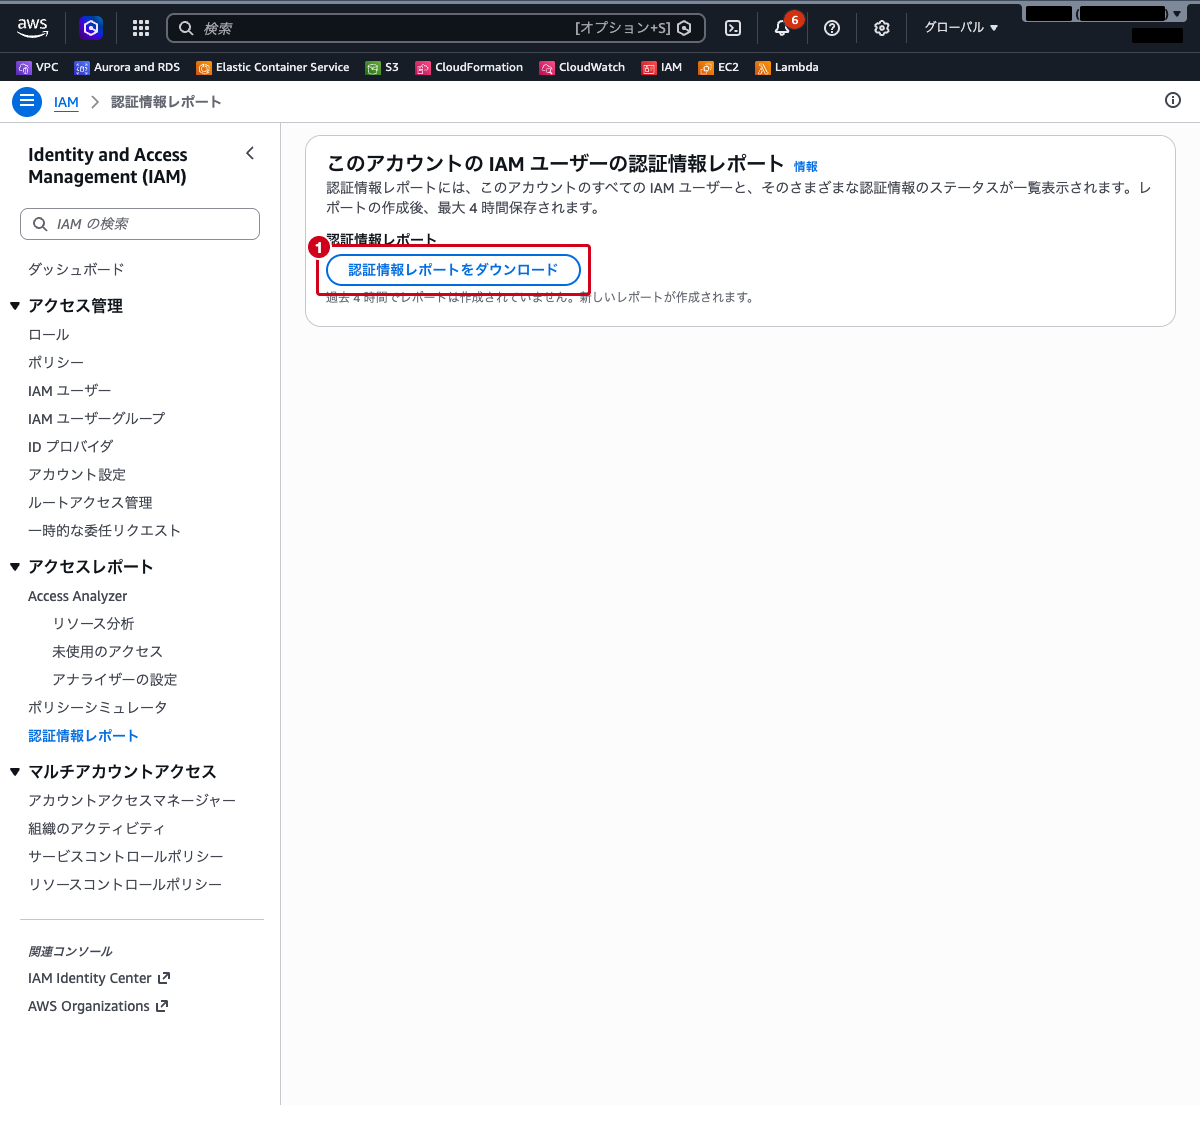Open Access Analyzer page
The height and width of the screenshot is (1140, 1200).
click(78, 596)
